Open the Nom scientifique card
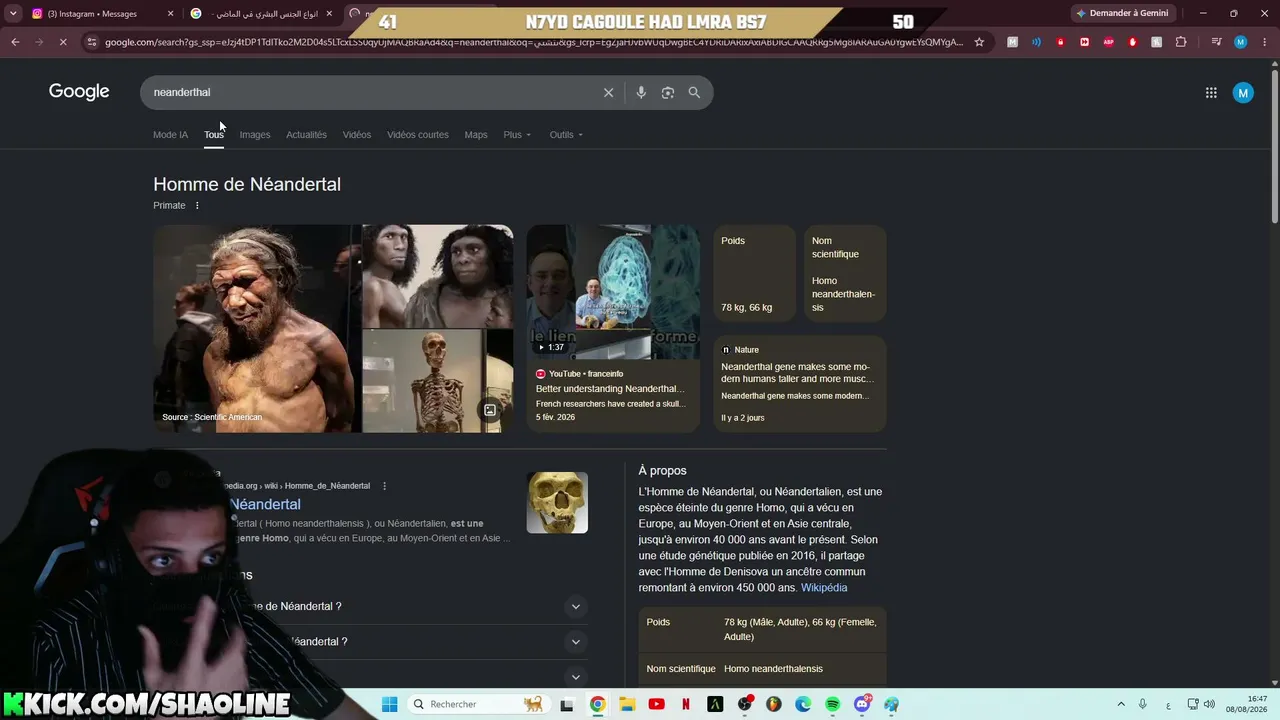The height and width of the screenshot is (720, 1280). tap(845, 274)
